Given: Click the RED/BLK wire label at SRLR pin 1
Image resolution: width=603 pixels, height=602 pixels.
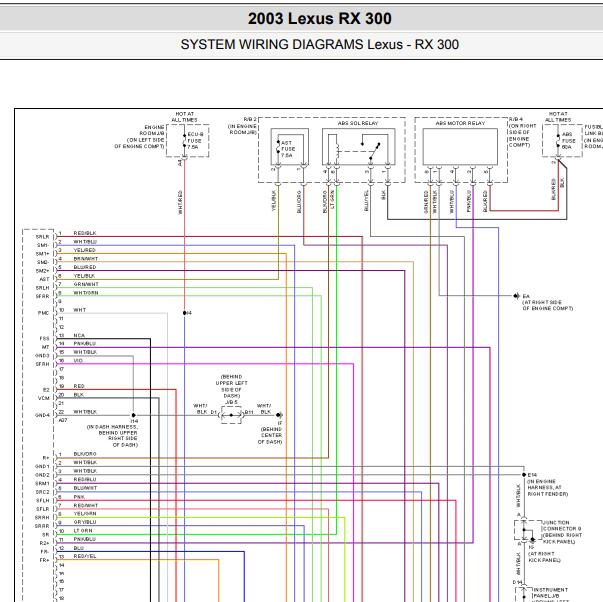Looking at the screenshot, I should (85, 233).
